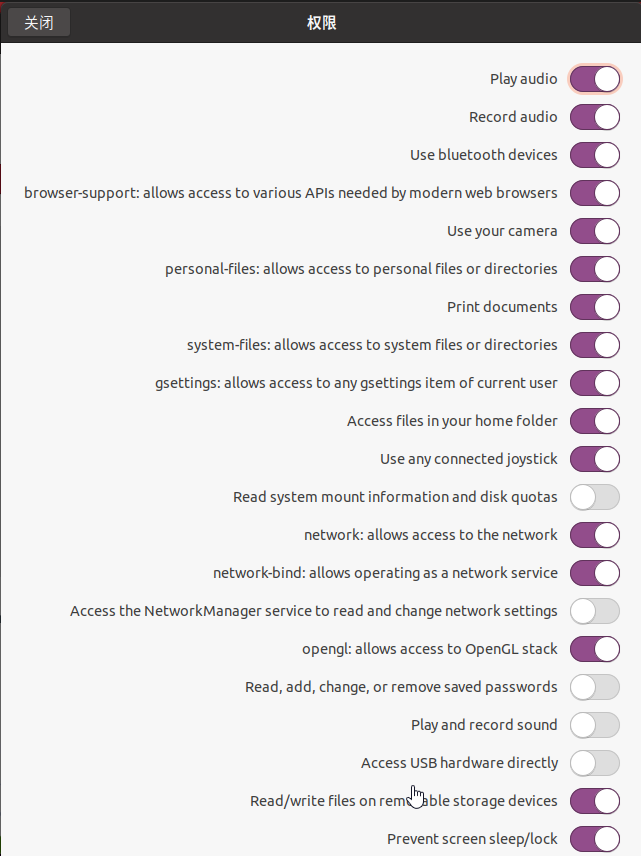The height and width of the screenshot is (856, 641).
Task: Enable Read system mount information toggle
Action: 595,497
